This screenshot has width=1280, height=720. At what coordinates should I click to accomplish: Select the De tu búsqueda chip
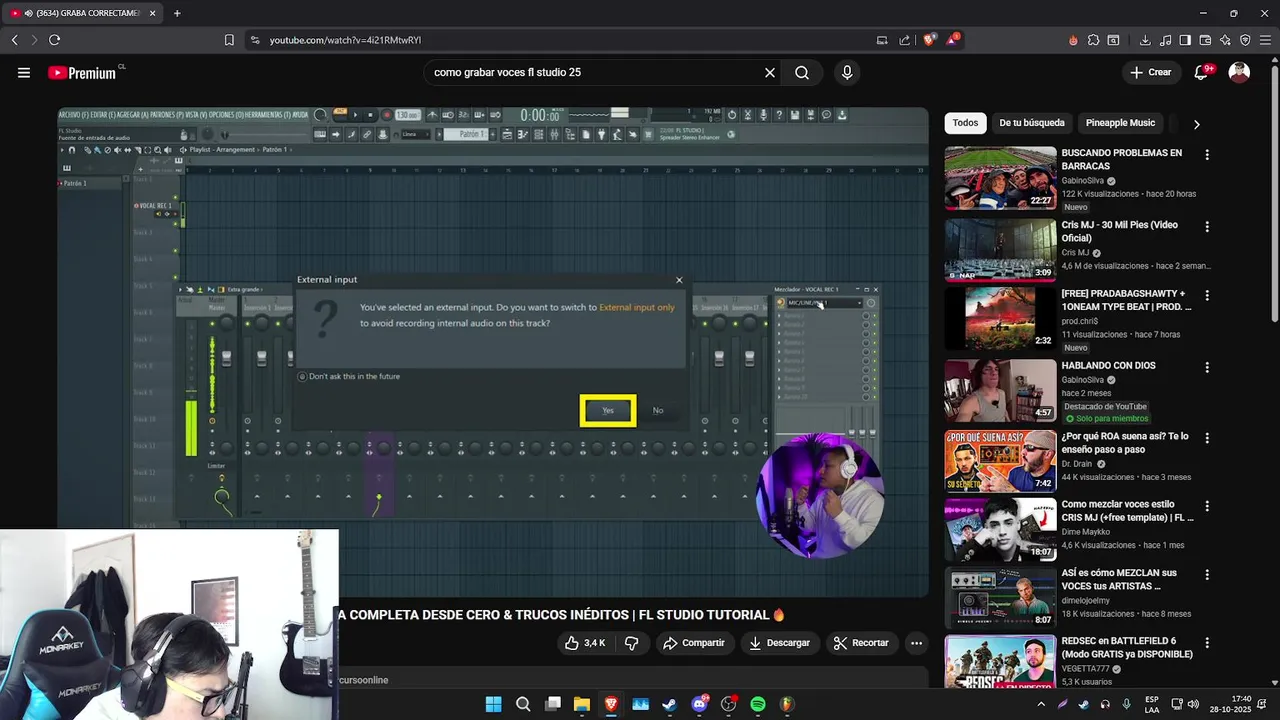[x=1032, y=123]
